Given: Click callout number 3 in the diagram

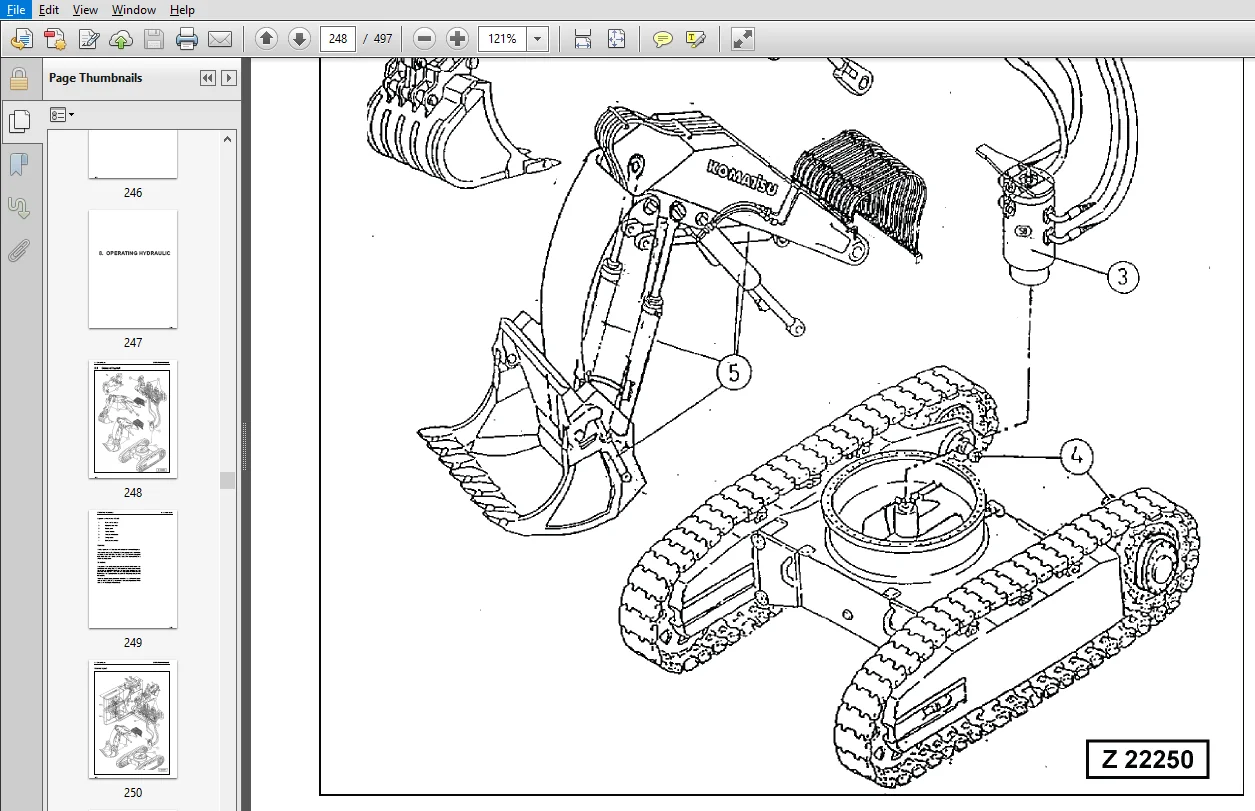Looking at the screenshot, I should pos(1122,276).
